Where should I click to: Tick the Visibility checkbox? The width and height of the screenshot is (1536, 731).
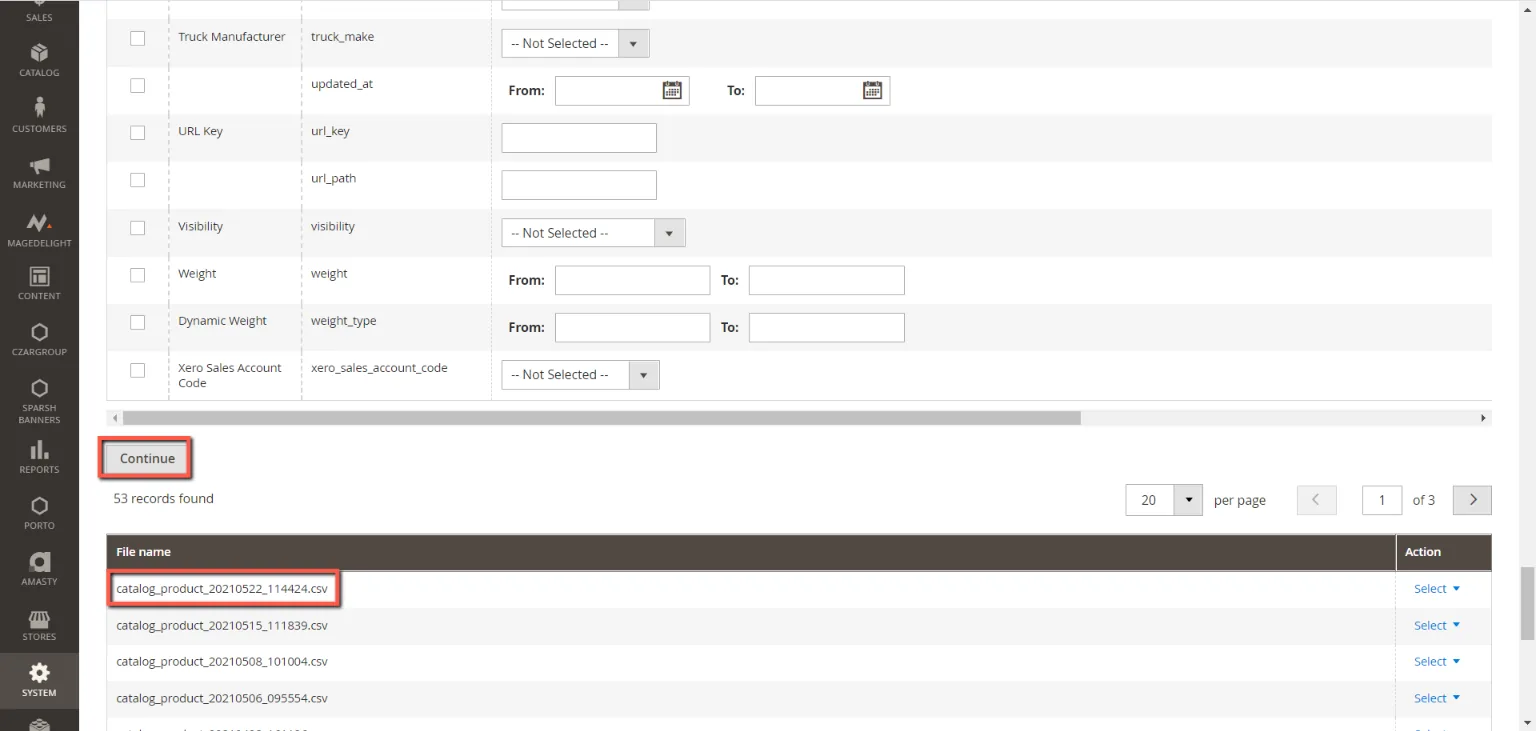137,227
